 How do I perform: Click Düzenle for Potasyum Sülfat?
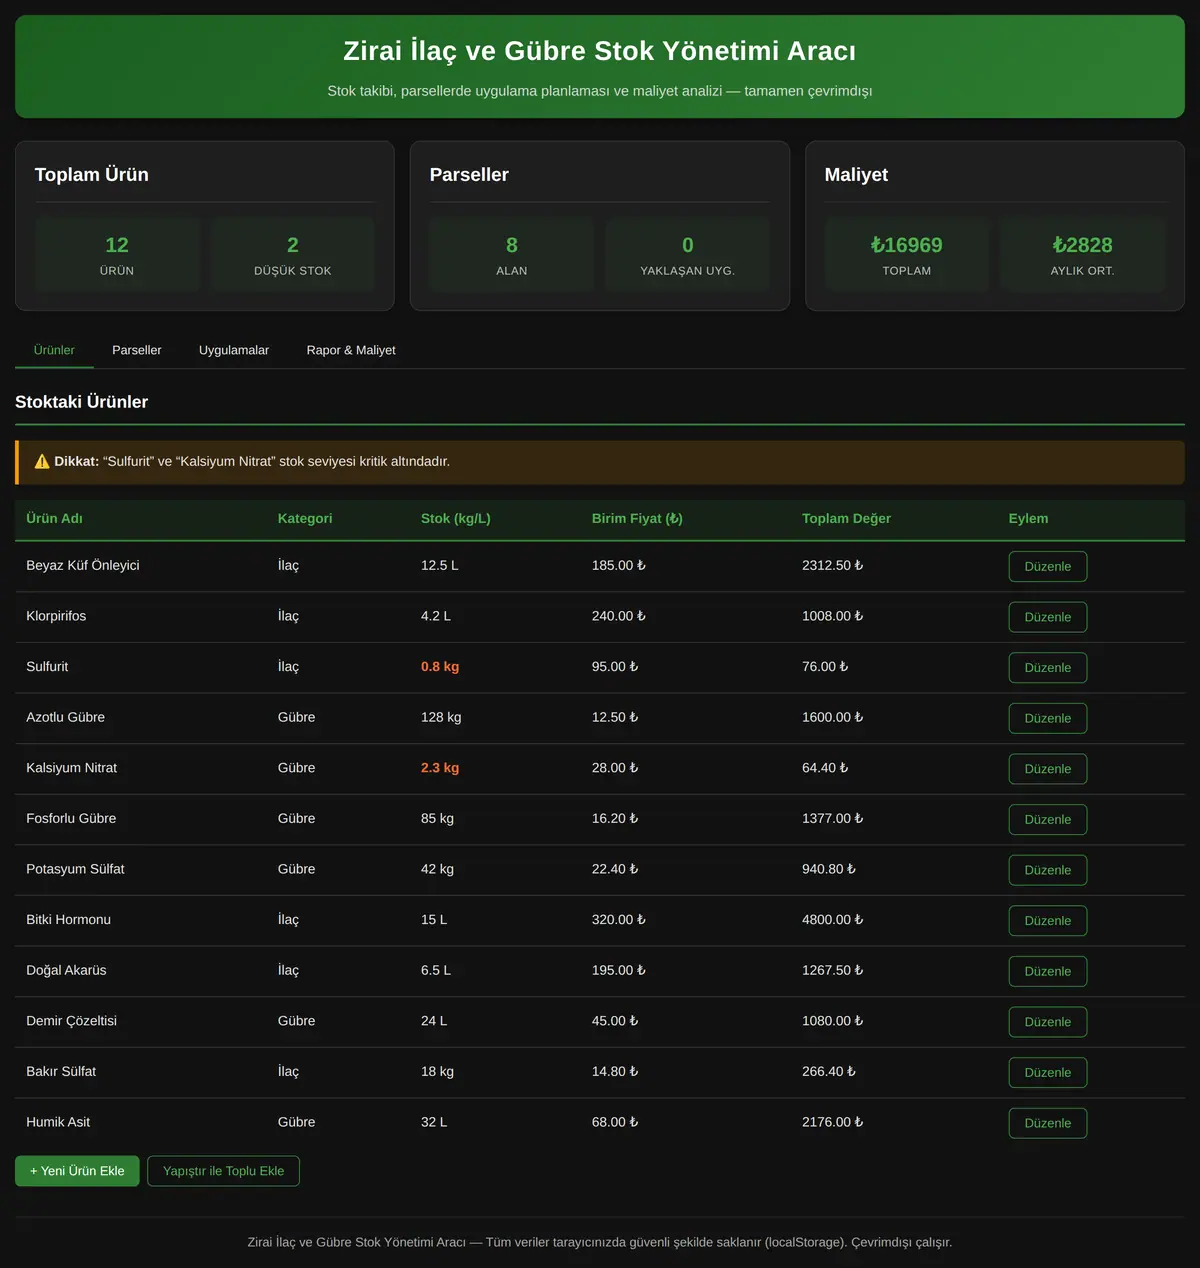click(1047, 870)
